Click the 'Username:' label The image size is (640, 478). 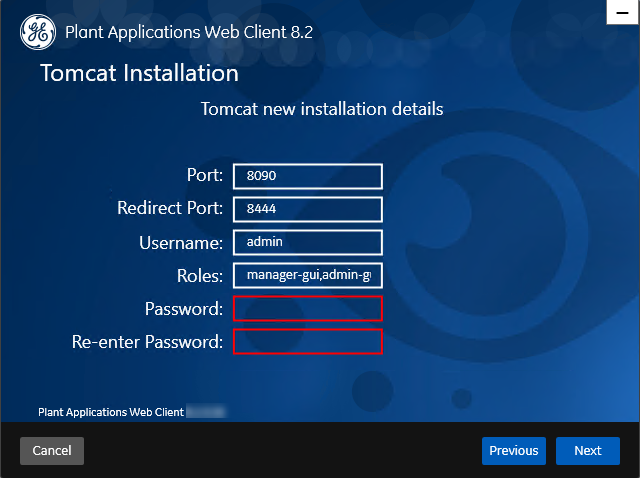[x=181, y=243]
